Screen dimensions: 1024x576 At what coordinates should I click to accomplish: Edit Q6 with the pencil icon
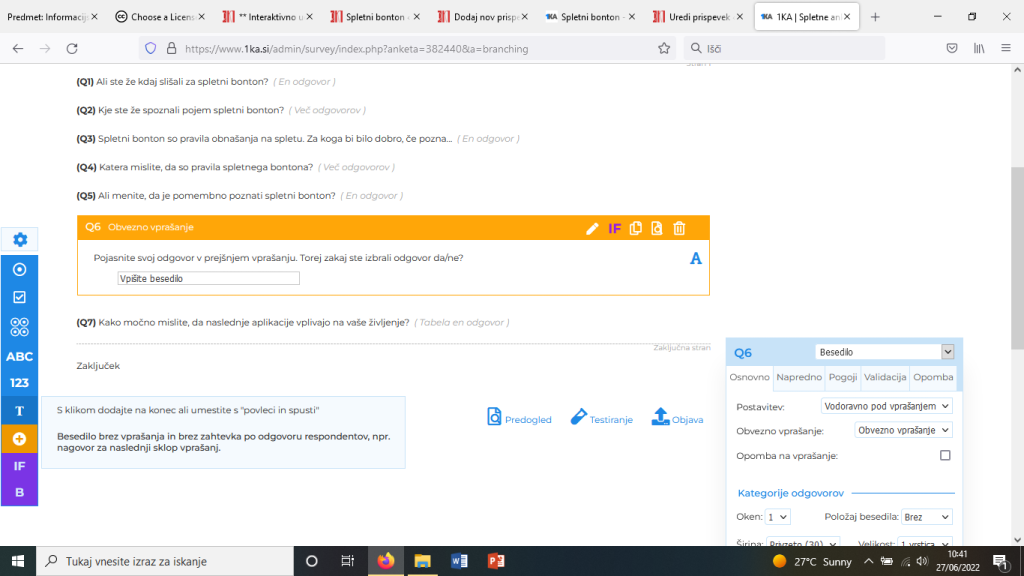592,229
